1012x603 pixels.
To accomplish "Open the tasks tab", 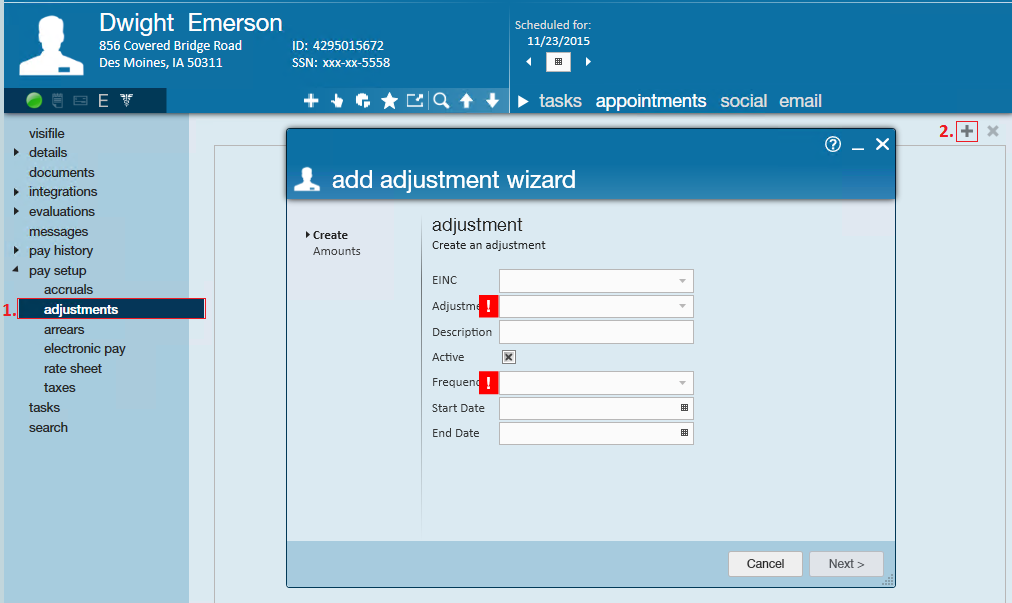I will coord(560,101).
